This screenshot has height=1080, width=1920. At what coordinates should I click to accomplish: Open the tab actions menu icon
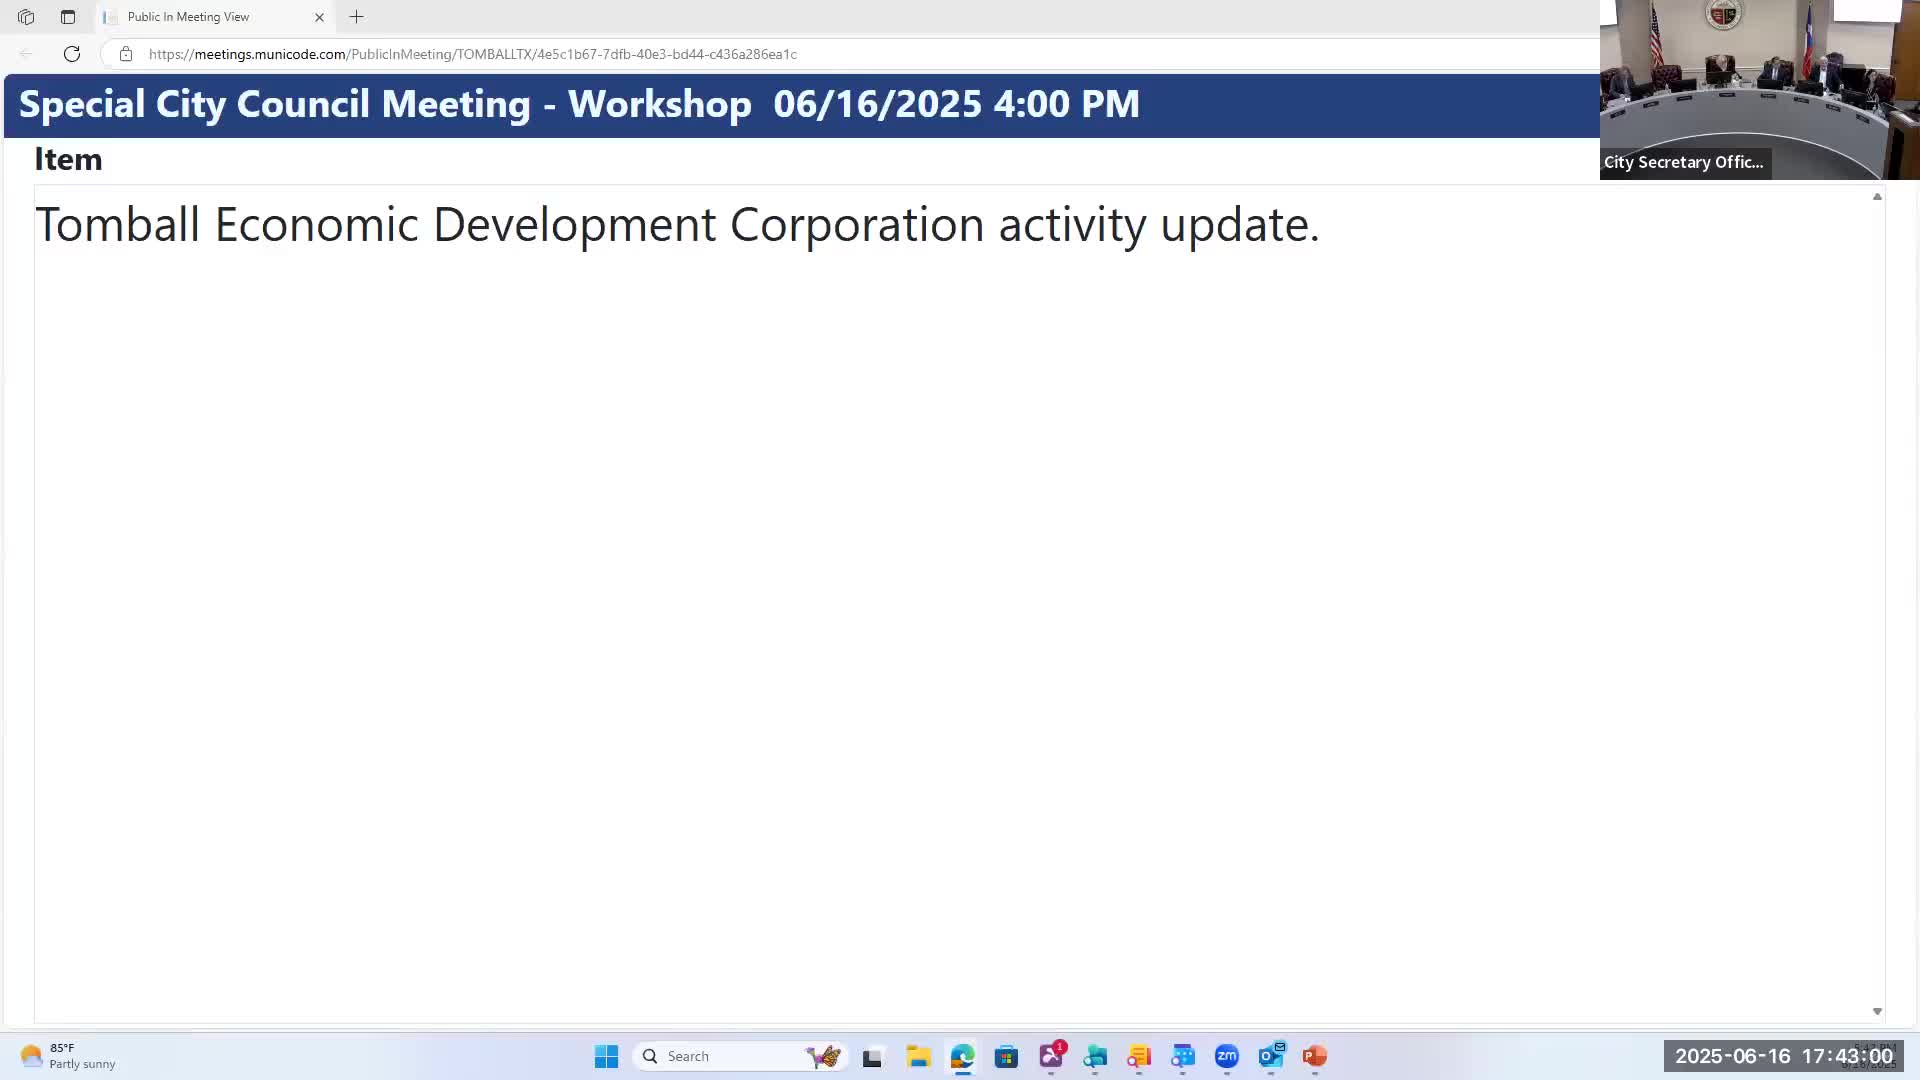[x=68, y=17]
